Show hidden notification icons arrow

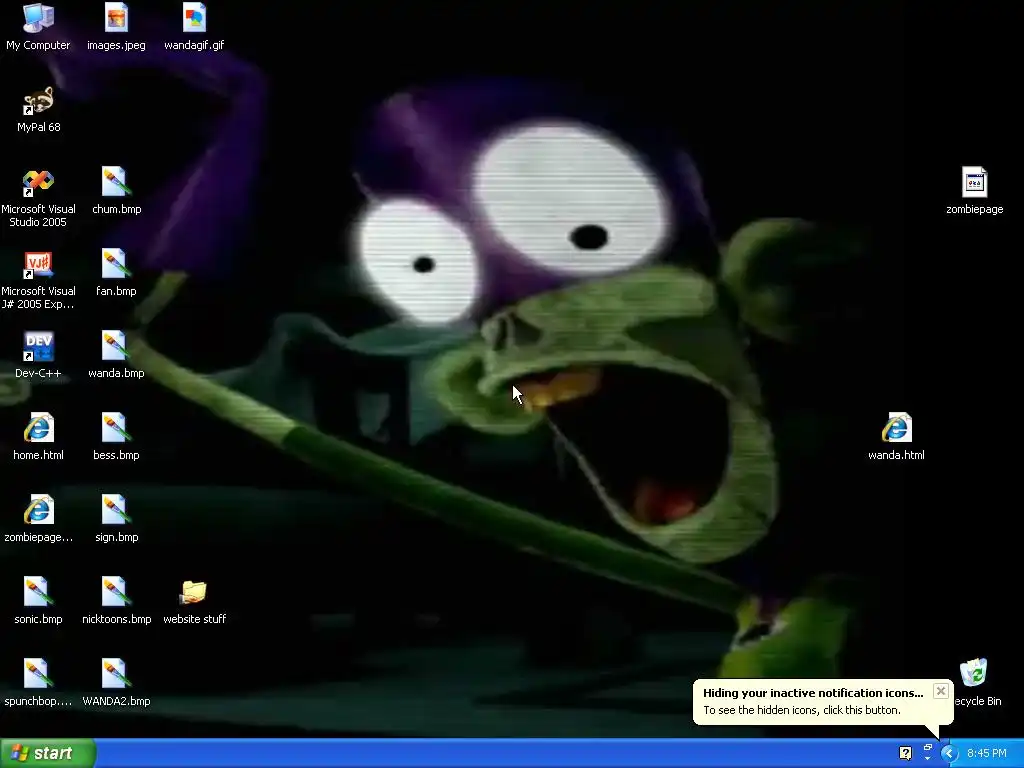[949, 754]
